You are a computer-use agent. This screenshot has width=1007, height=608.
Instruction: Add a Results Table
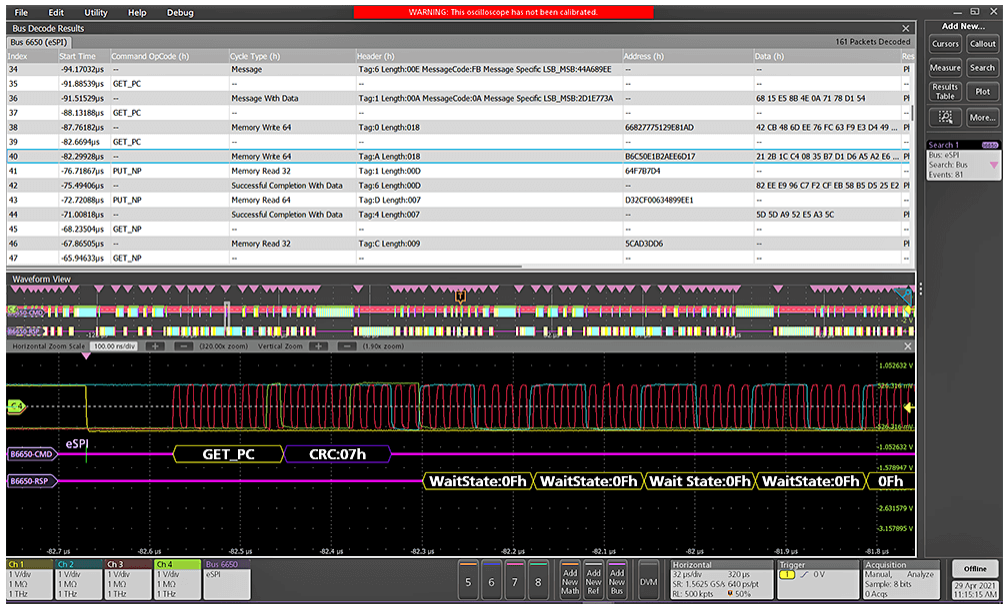click(x=945, y=91)
